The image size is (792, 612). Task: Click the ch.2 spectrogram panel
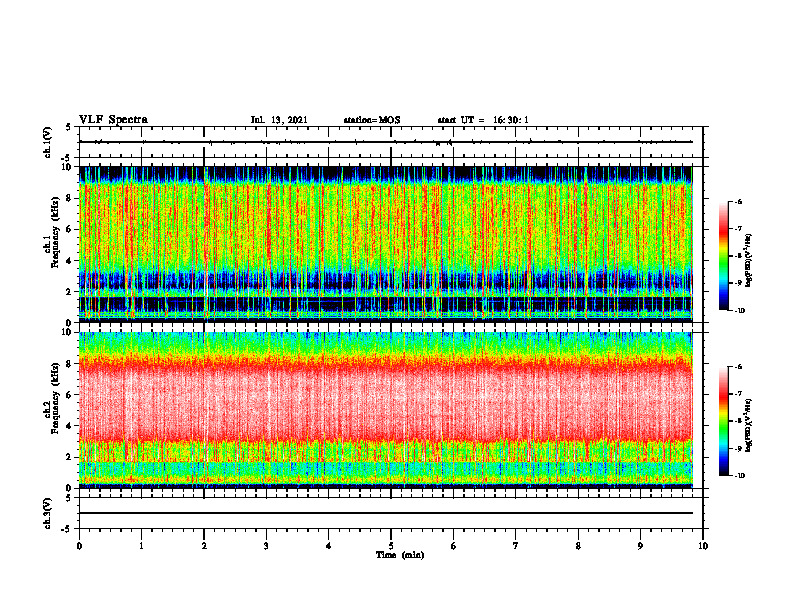tap(386, 410)
